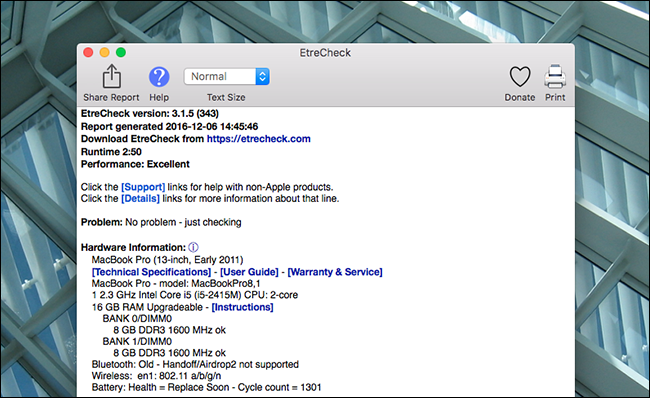Viewport: 650px width, 398px height.
Task: Click the Donate label in toolbar
Action: [x=519, y=97]
